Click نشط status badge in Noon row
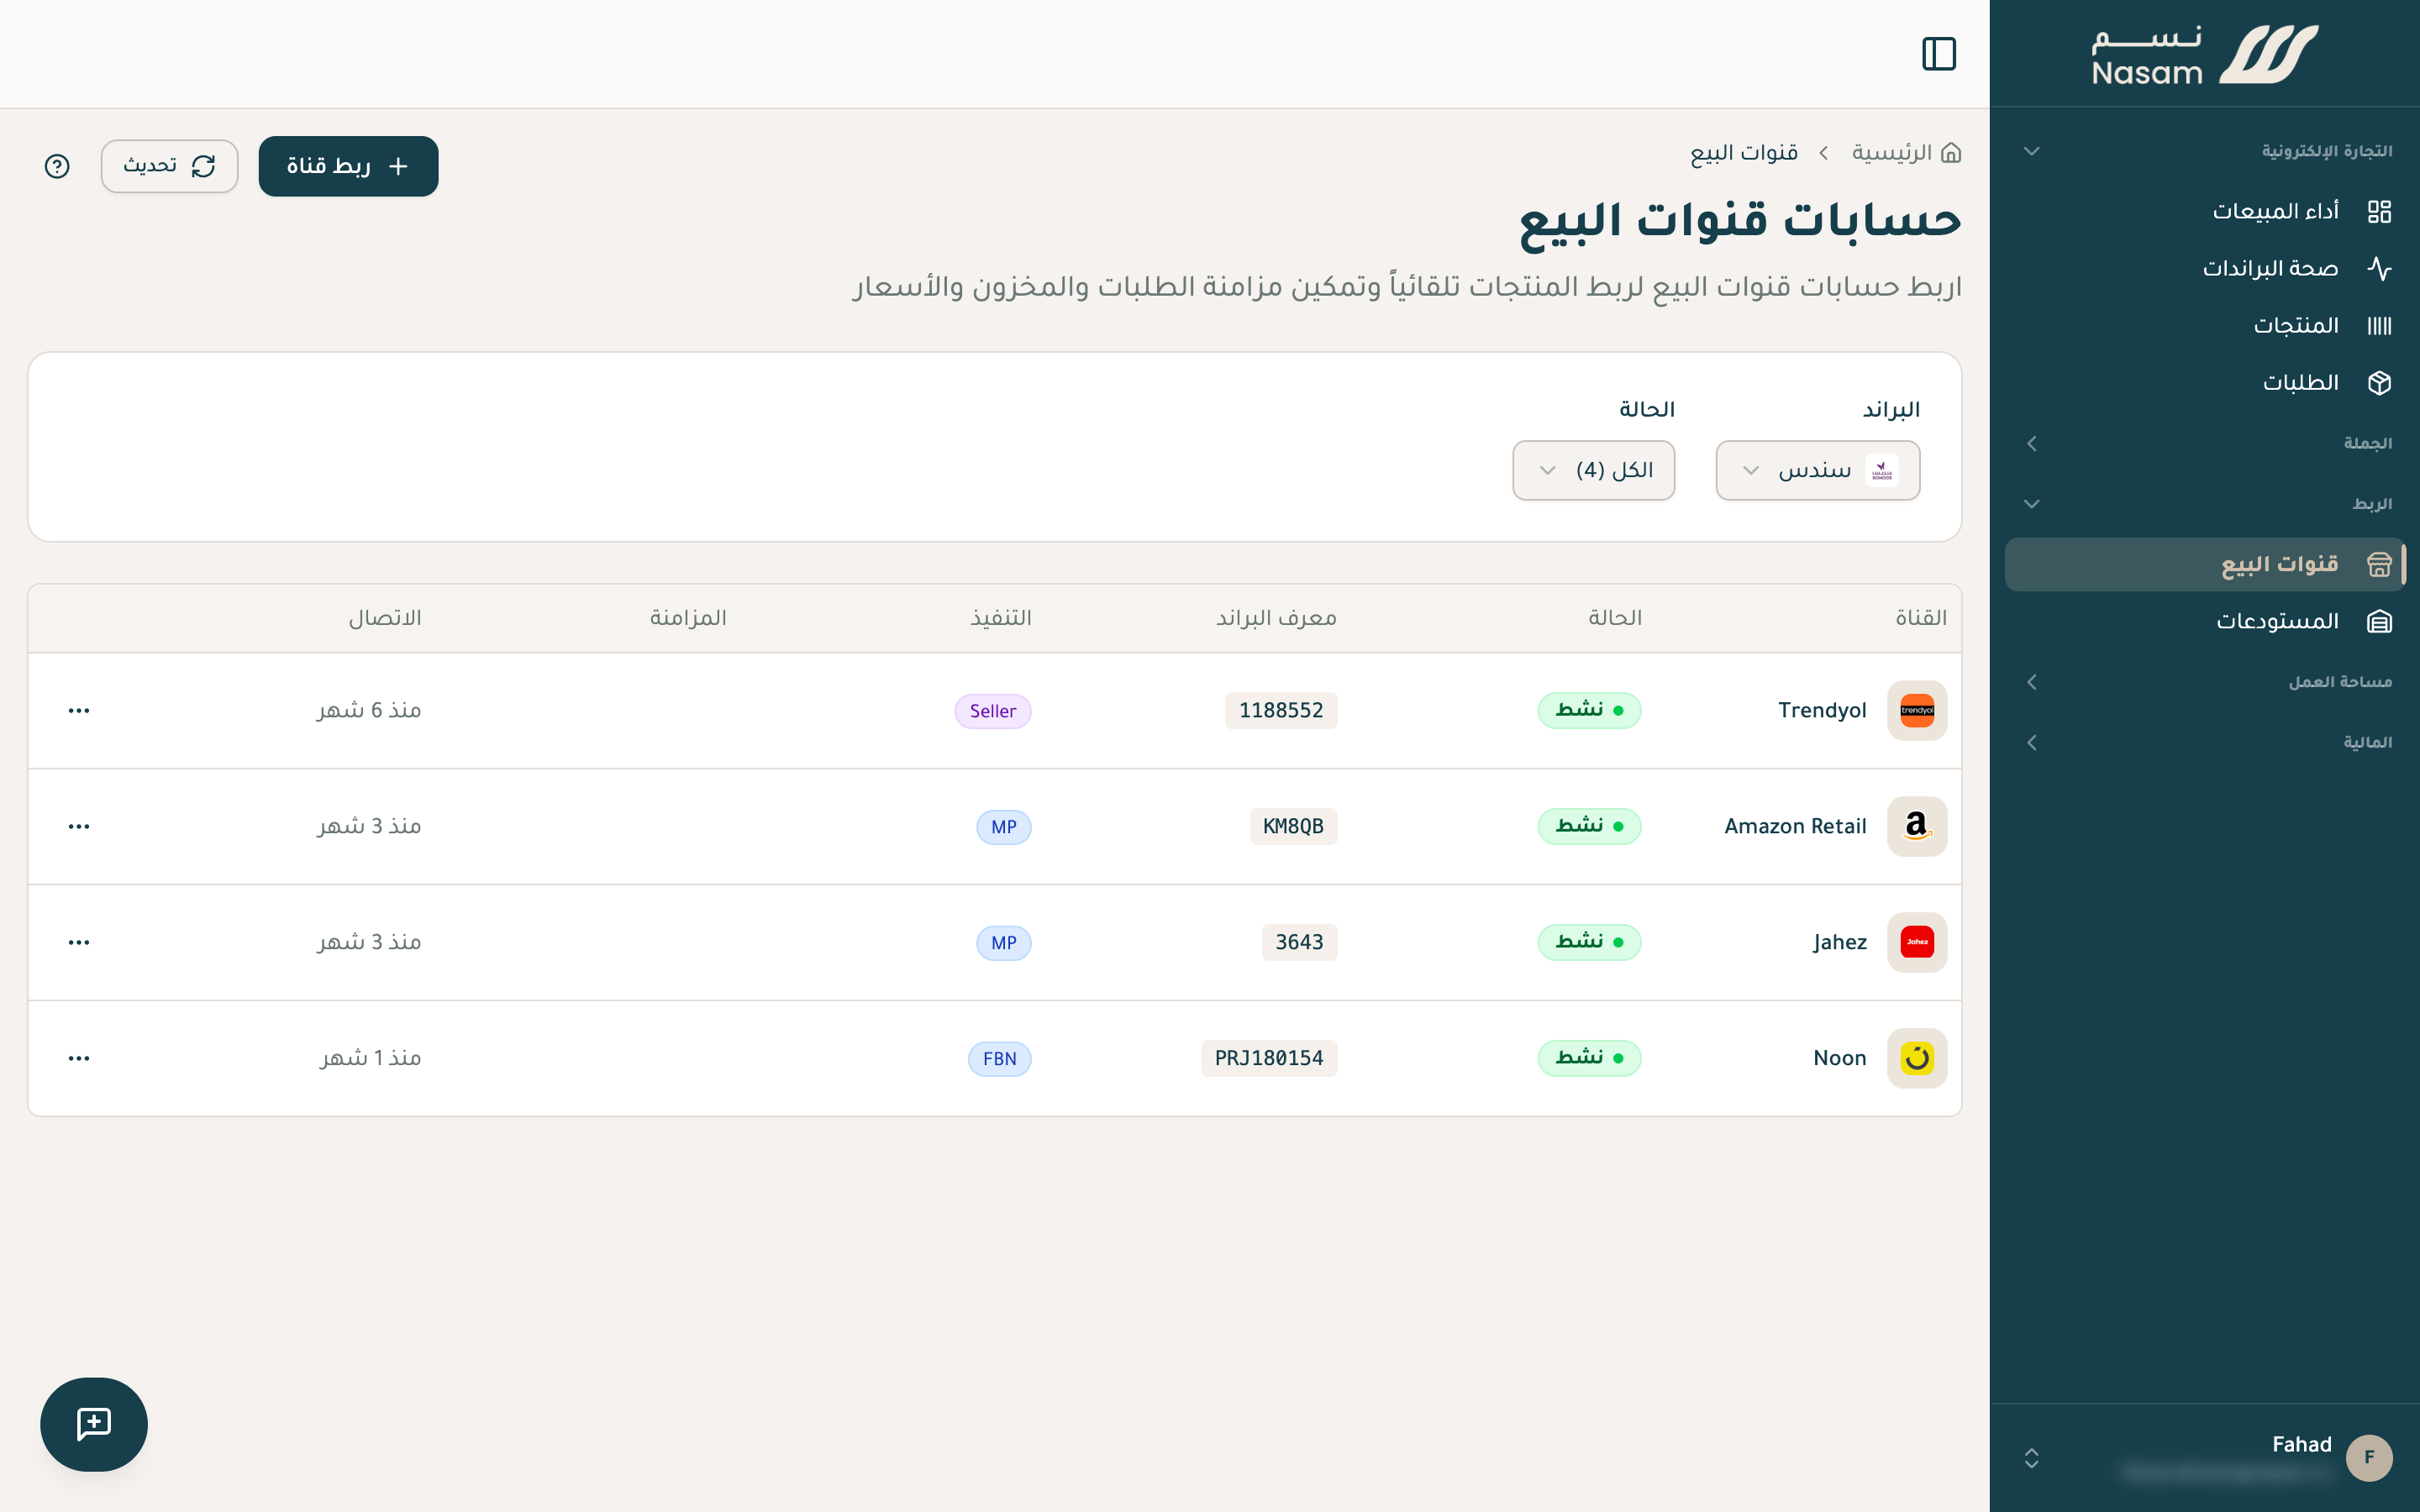Screen dimensions: 2420x1512 pos(1589,1059)
